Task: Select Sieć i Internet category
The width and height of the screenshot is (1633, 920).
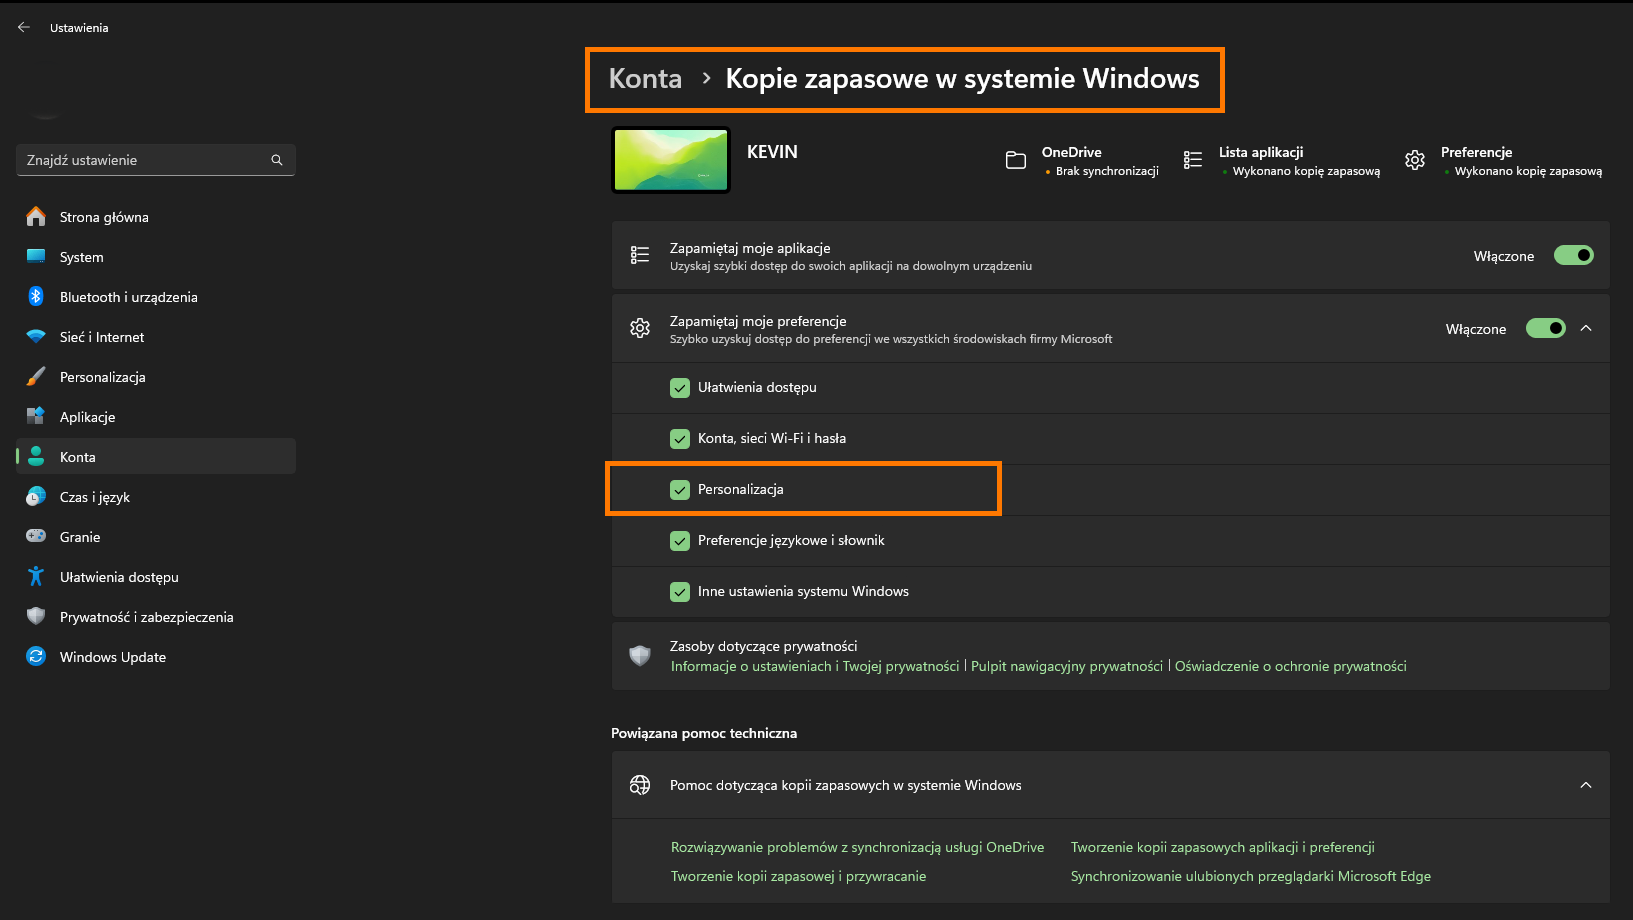Action: [x=156, y=337]
